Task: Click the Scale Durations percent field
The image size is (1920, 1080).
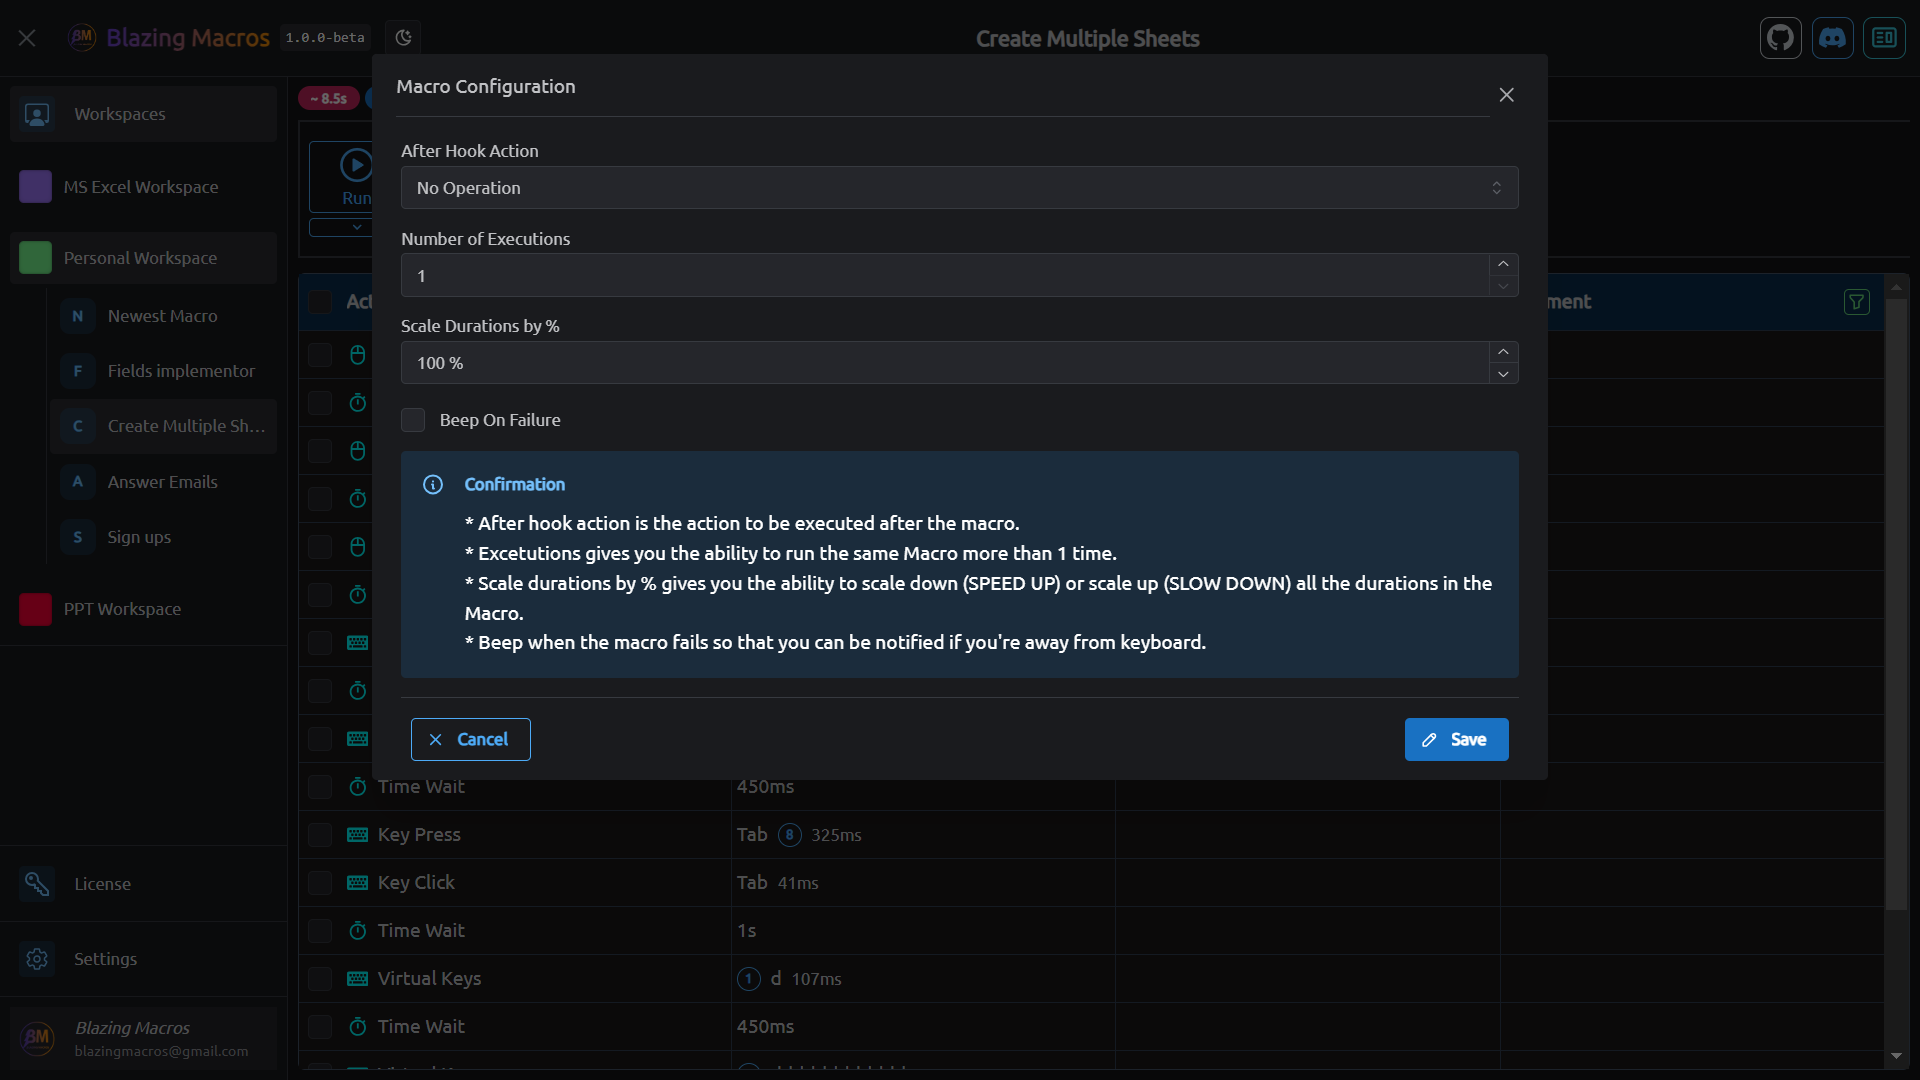Action: pyautogui.click(x=945, y=363)
